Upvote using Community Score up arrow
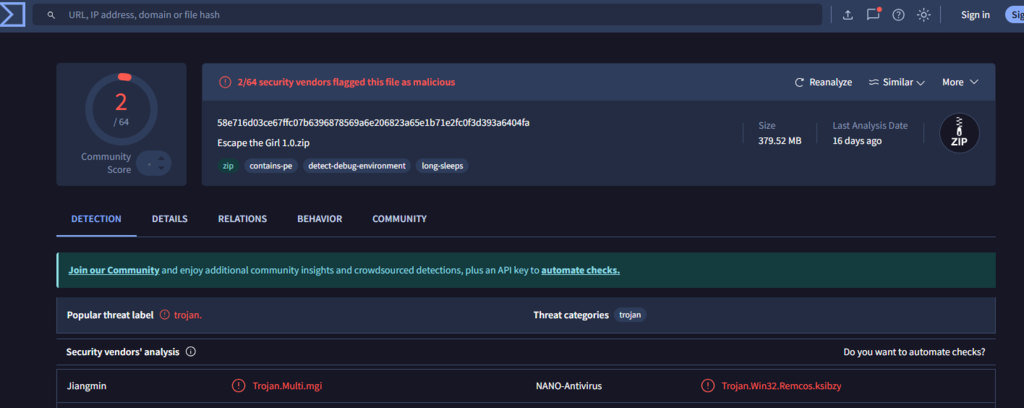The width and height of the screenshot is (1024, 408). coord(161,157)
